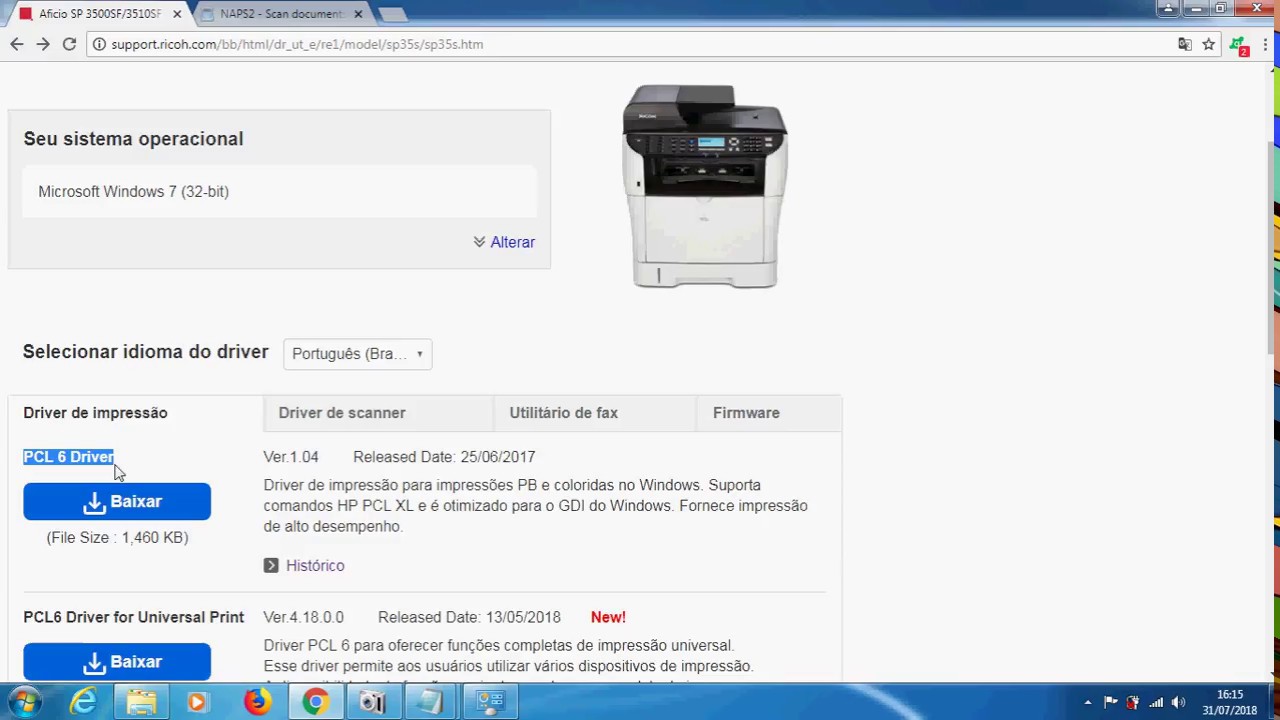Go forward in browser history
The height and width of the screenshot is (720, 1280).
[43, 44]
